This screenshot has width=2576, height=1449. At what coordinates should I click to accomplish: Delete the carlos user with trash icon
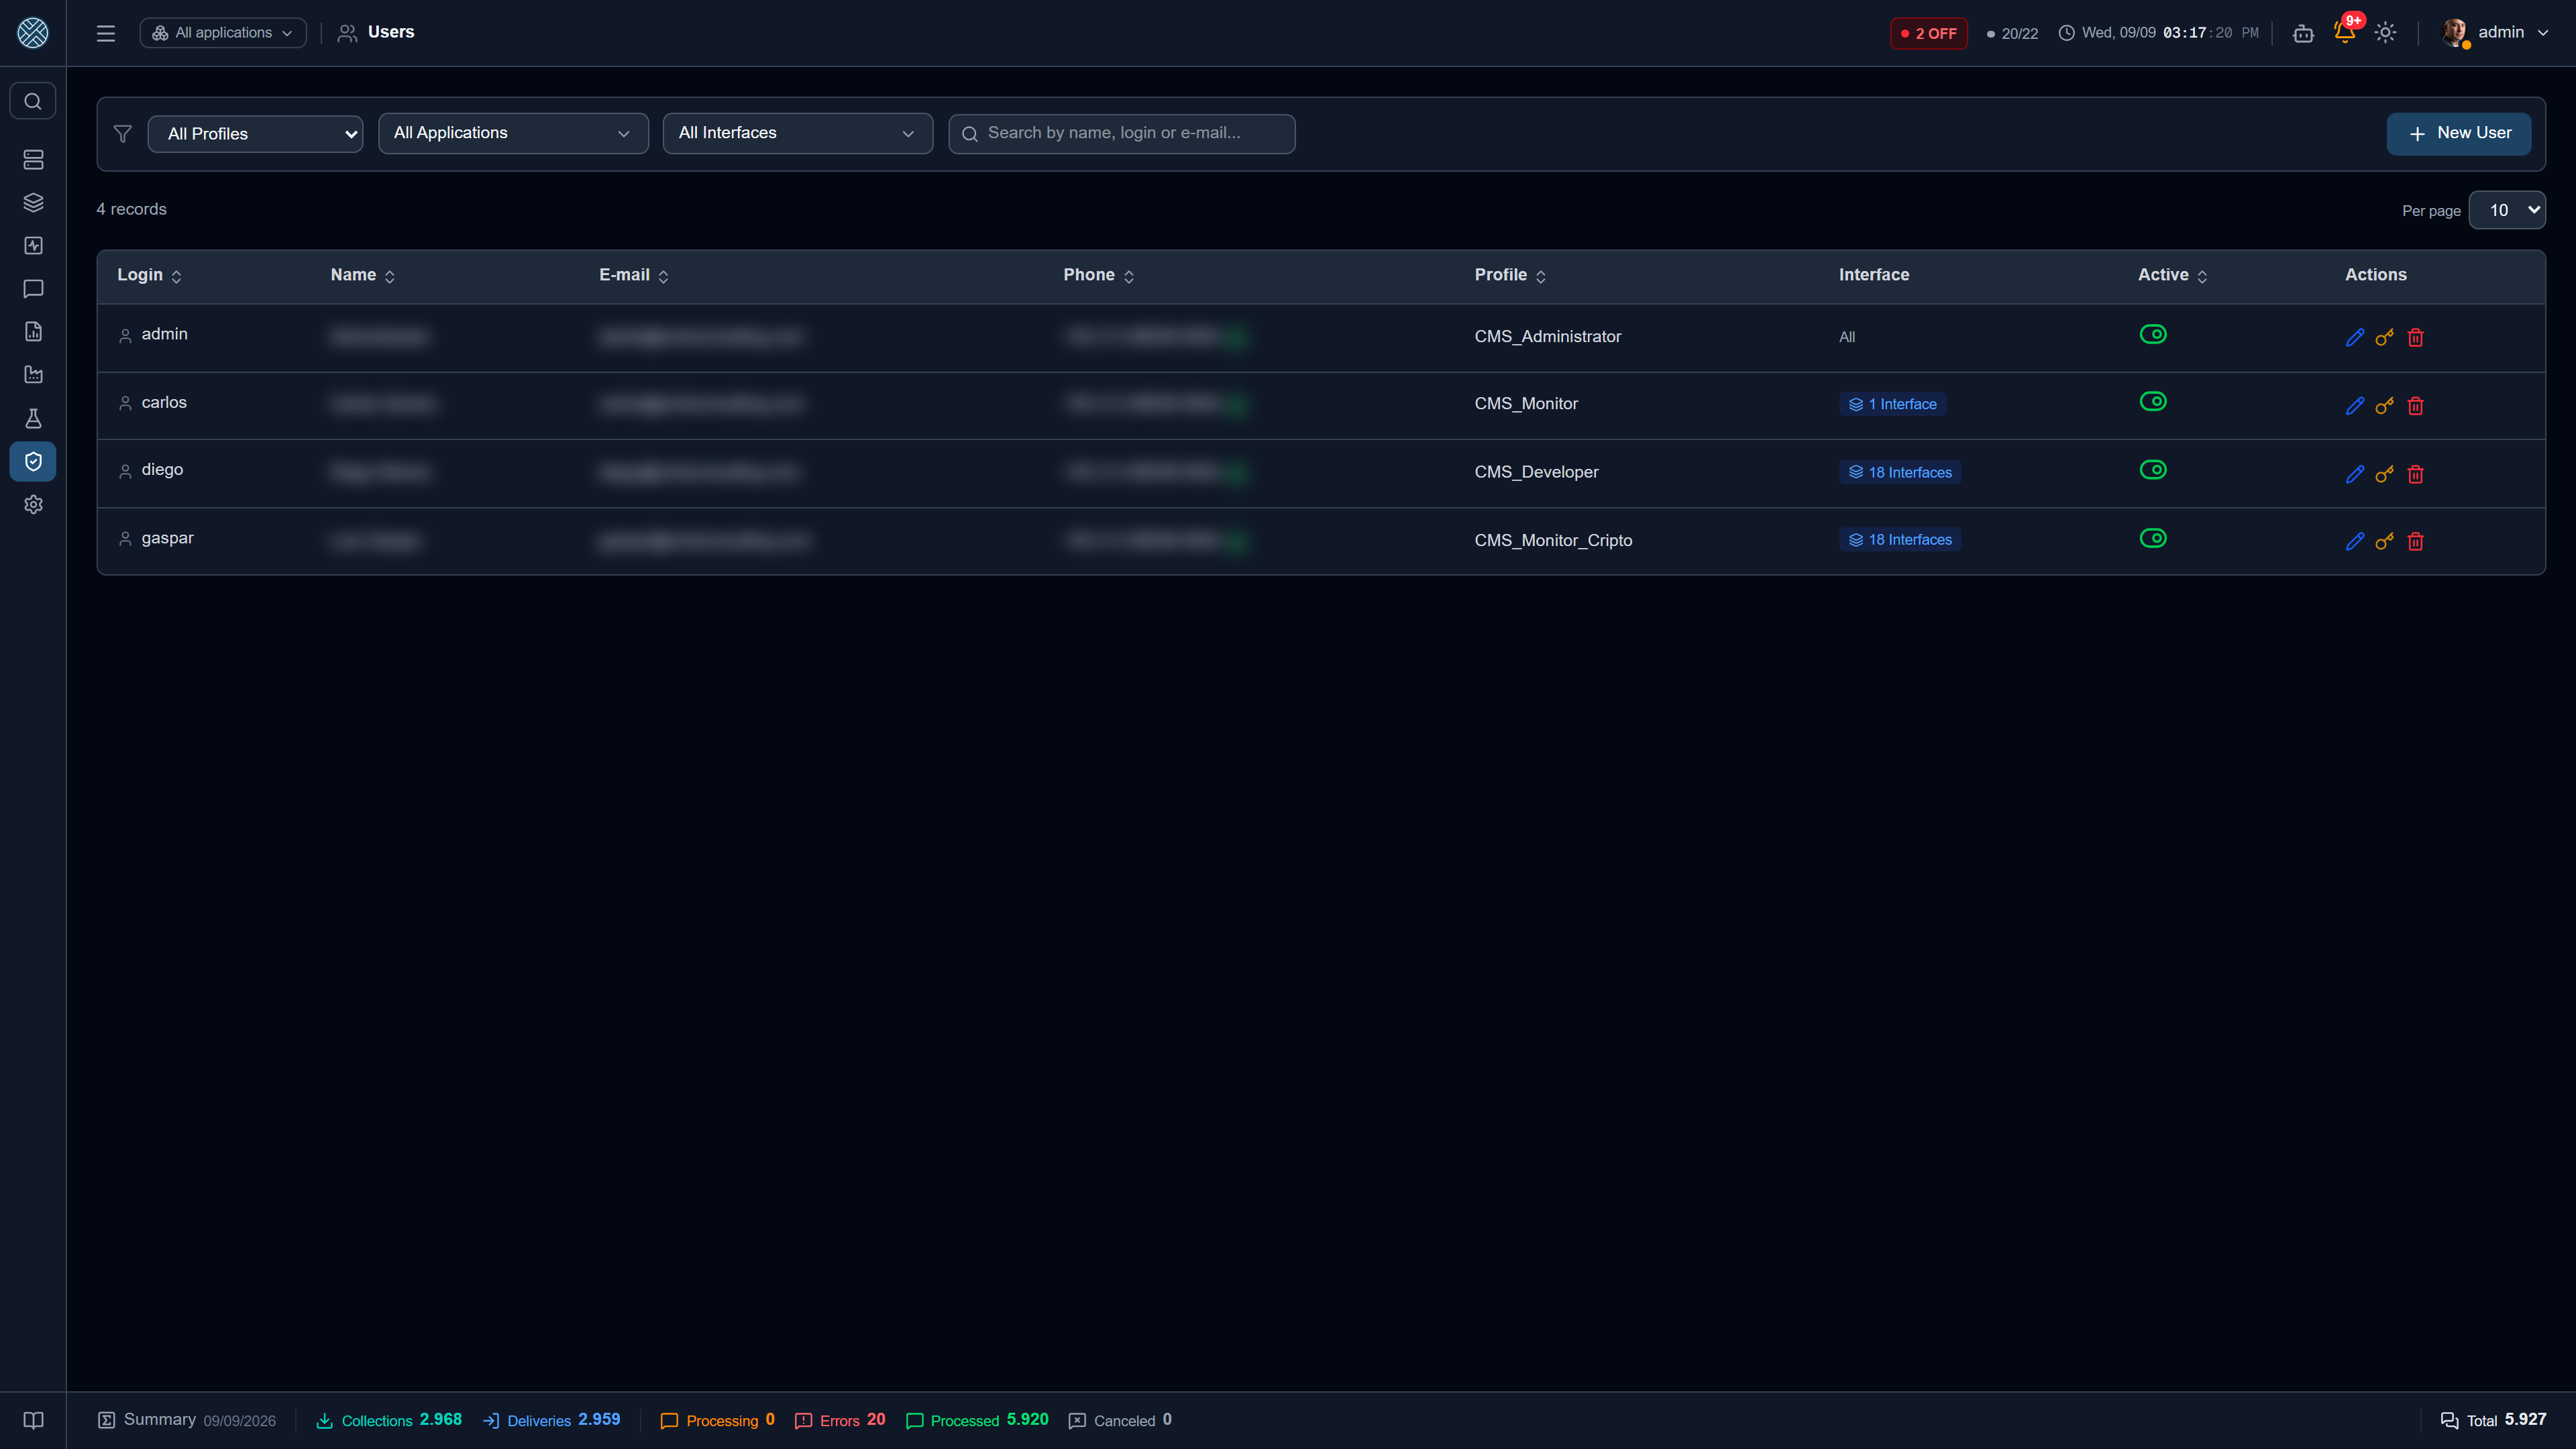tap(2416, 406)
